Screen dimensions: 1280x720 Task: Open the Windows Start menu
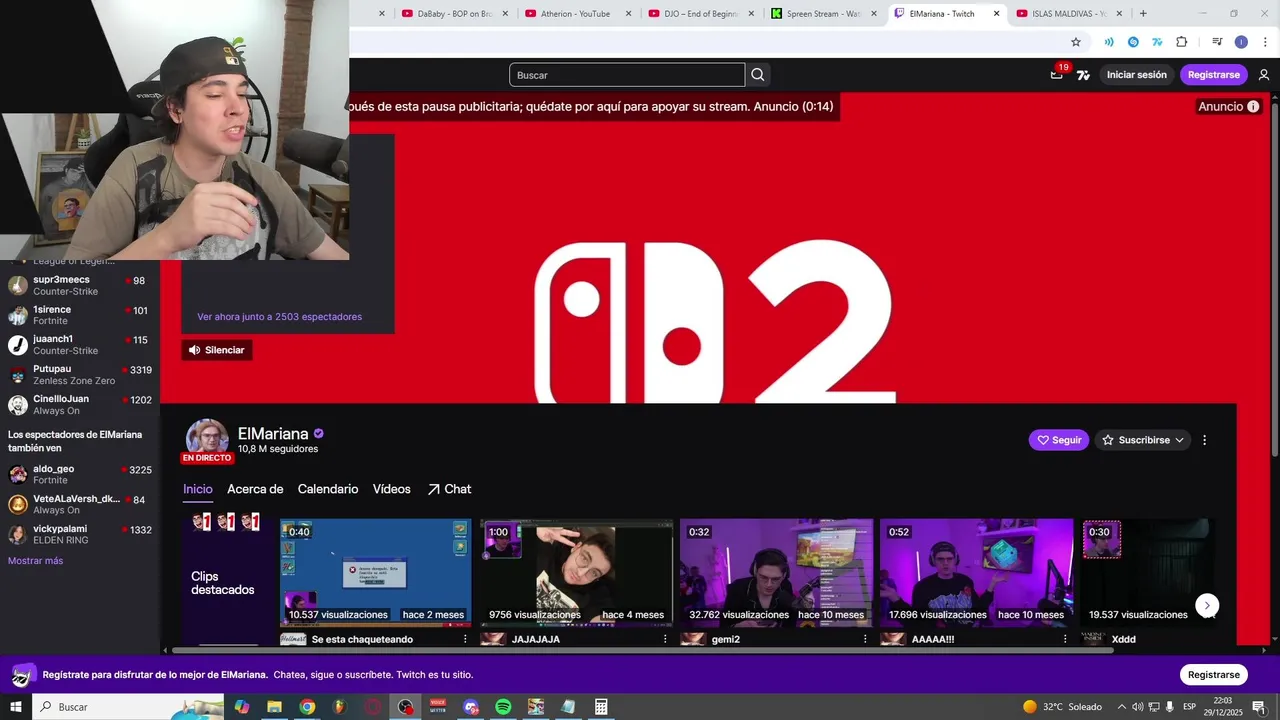16,707
